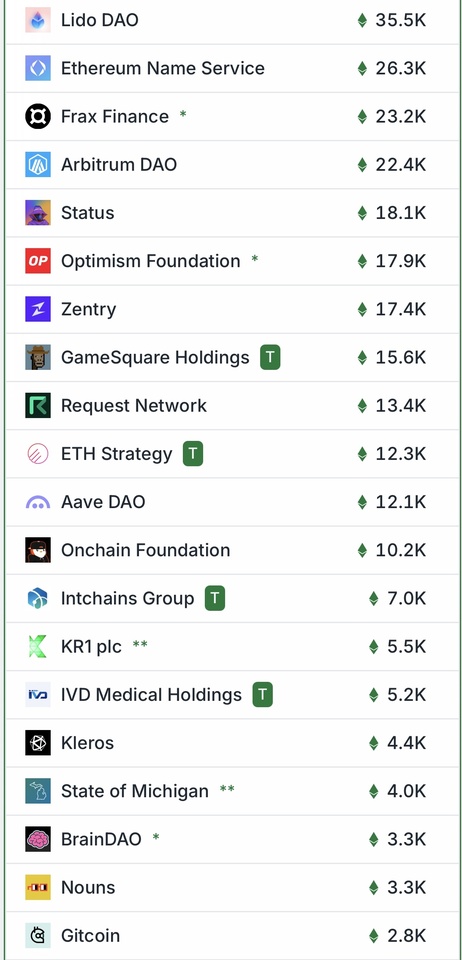This screenshot has height=960, width=462.
Task: Open the Ethereum Name Service logo
Action: [x=38, y=68]
